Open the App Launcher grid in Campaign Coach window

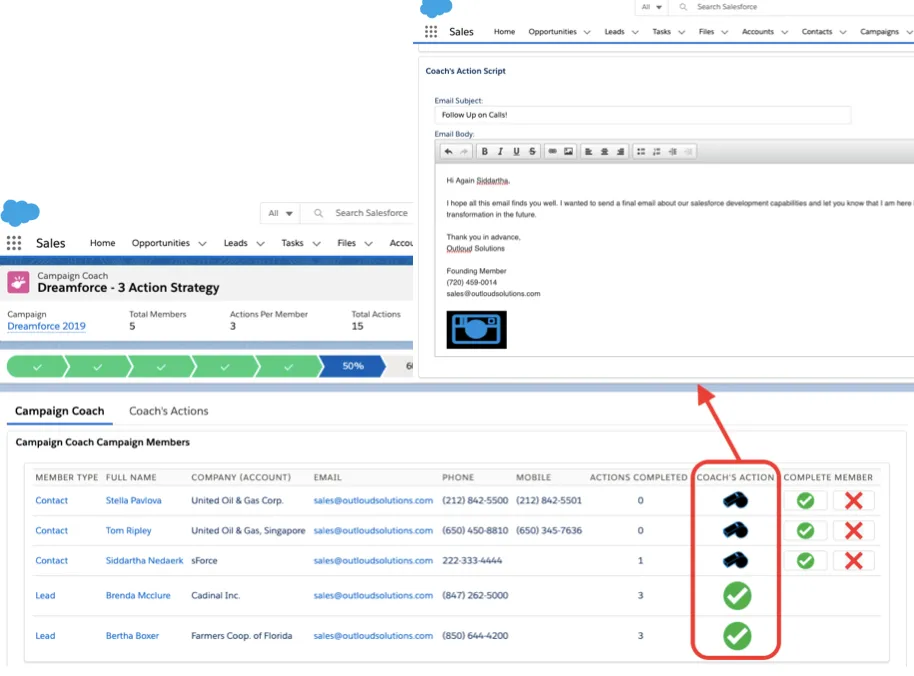pyautogui.click(x=14, y=243)
